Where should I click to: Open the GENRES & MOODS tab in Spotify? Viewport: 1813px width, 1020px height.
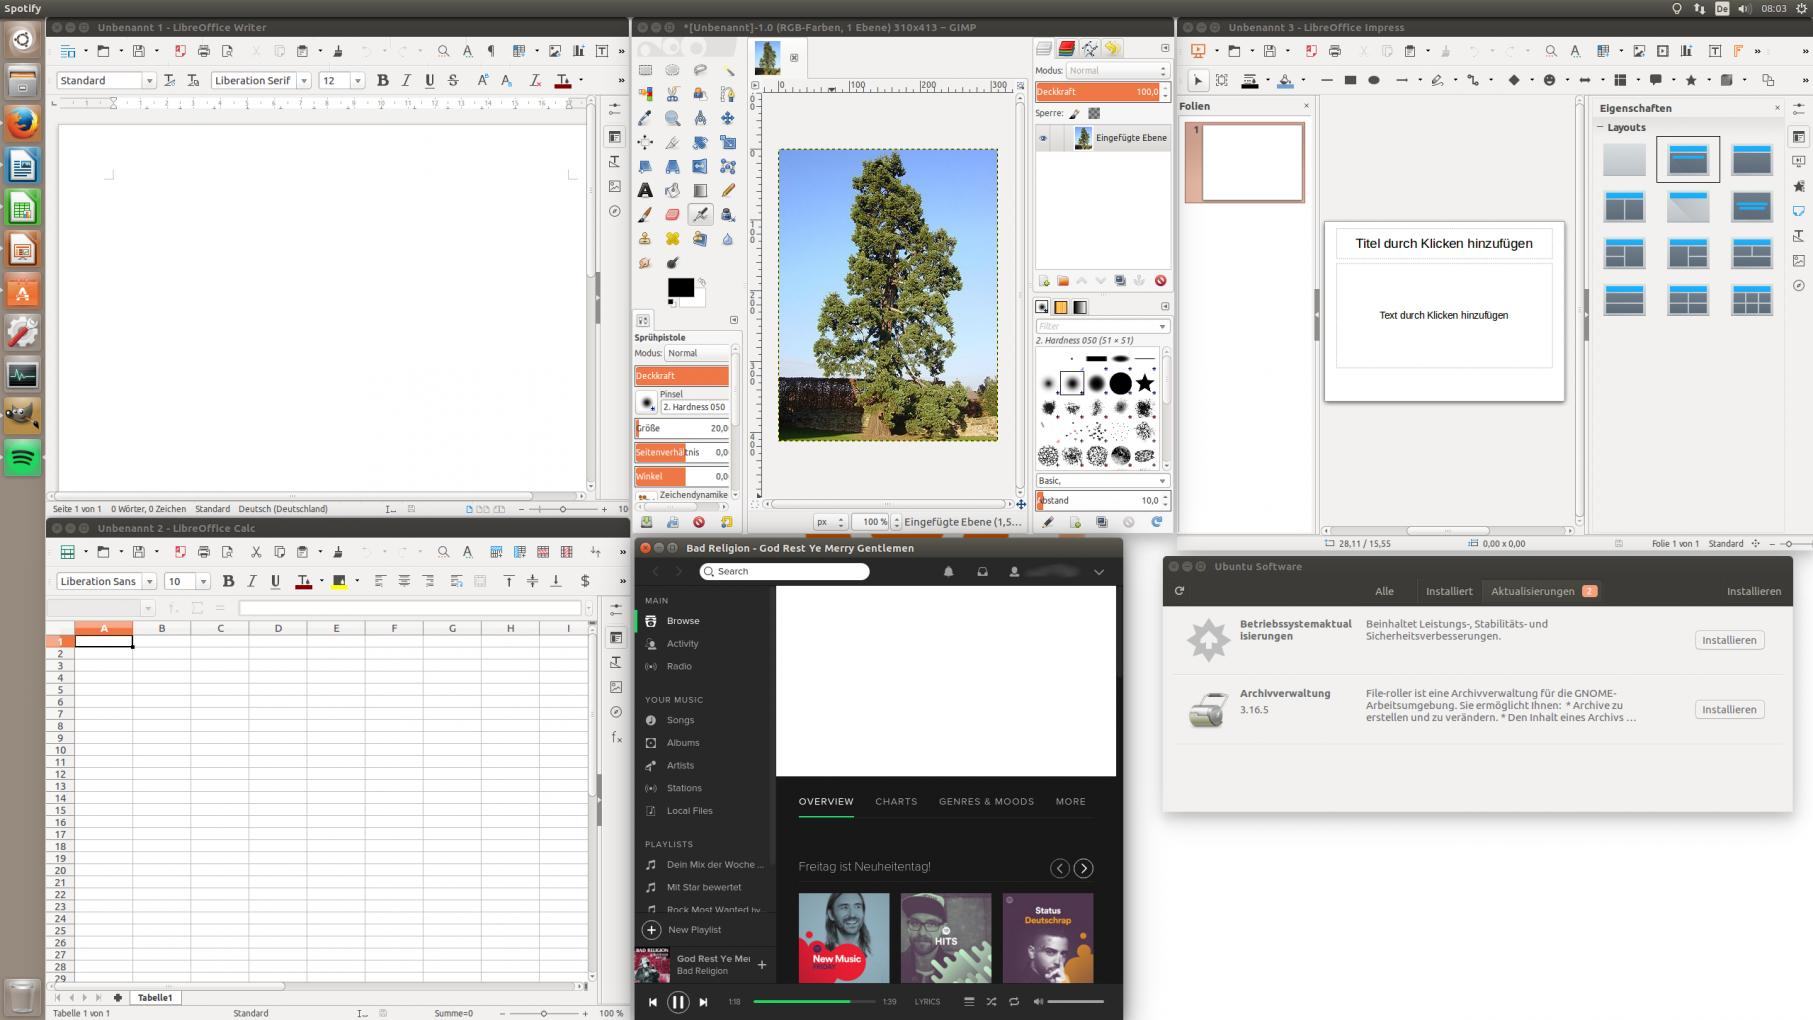[x=986, y=801]
